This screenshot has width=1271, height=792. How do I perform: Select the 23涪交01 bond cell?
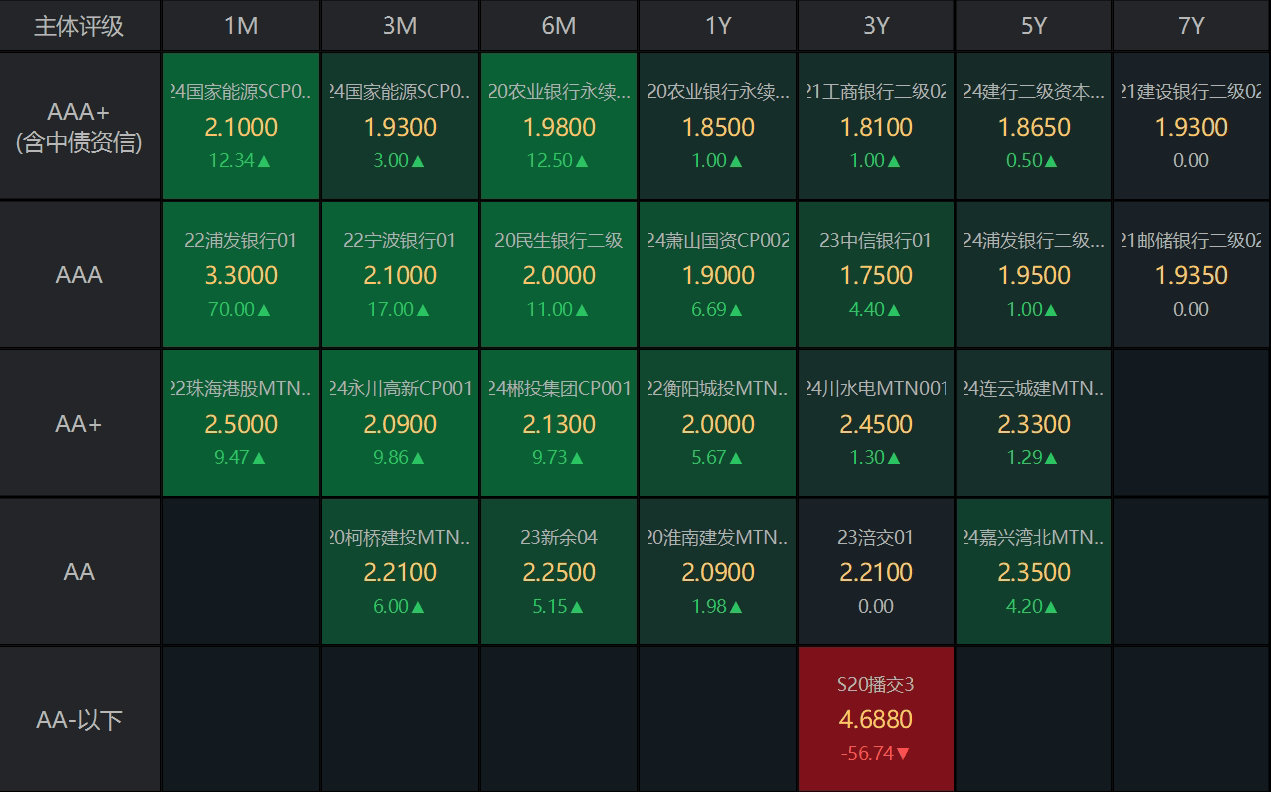876,571
